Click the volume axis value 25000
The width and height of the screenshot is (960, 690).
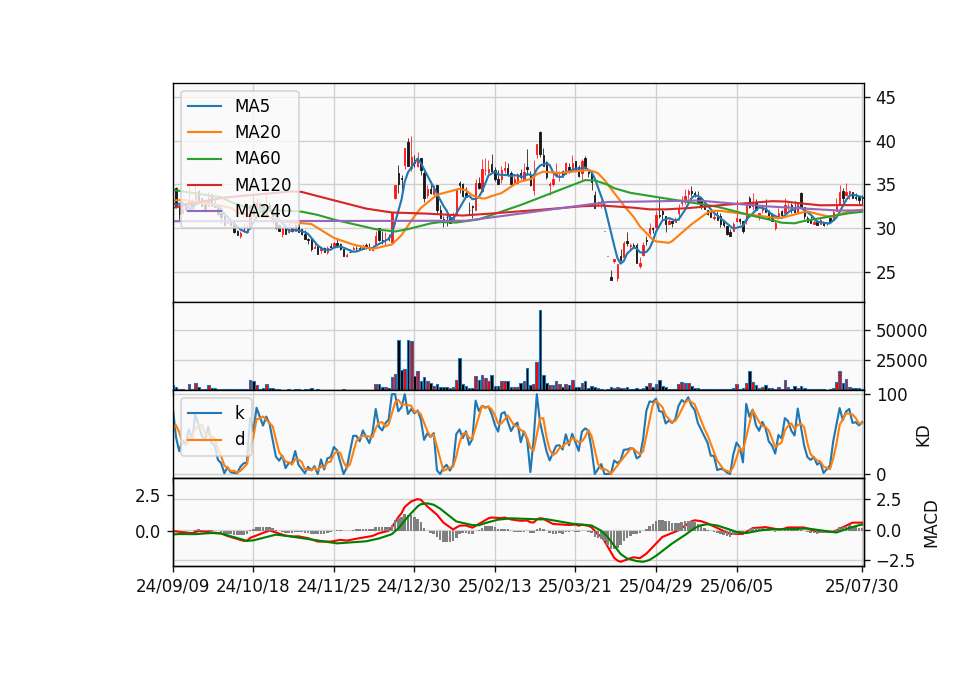point(901,361)
